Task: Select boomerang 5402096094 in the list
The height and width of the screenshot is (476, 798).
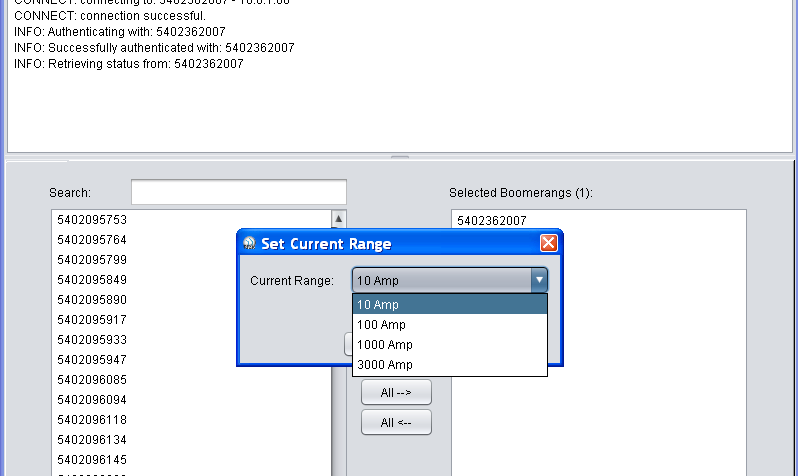Action: coord(191,400)
